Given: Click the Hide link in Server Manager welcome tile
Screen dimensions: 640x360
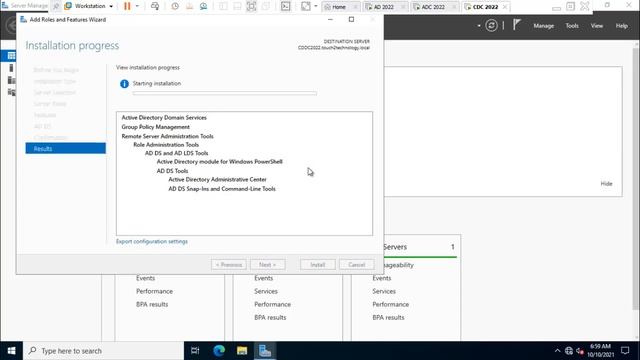Looking at the screenshot, I should 606,184.
